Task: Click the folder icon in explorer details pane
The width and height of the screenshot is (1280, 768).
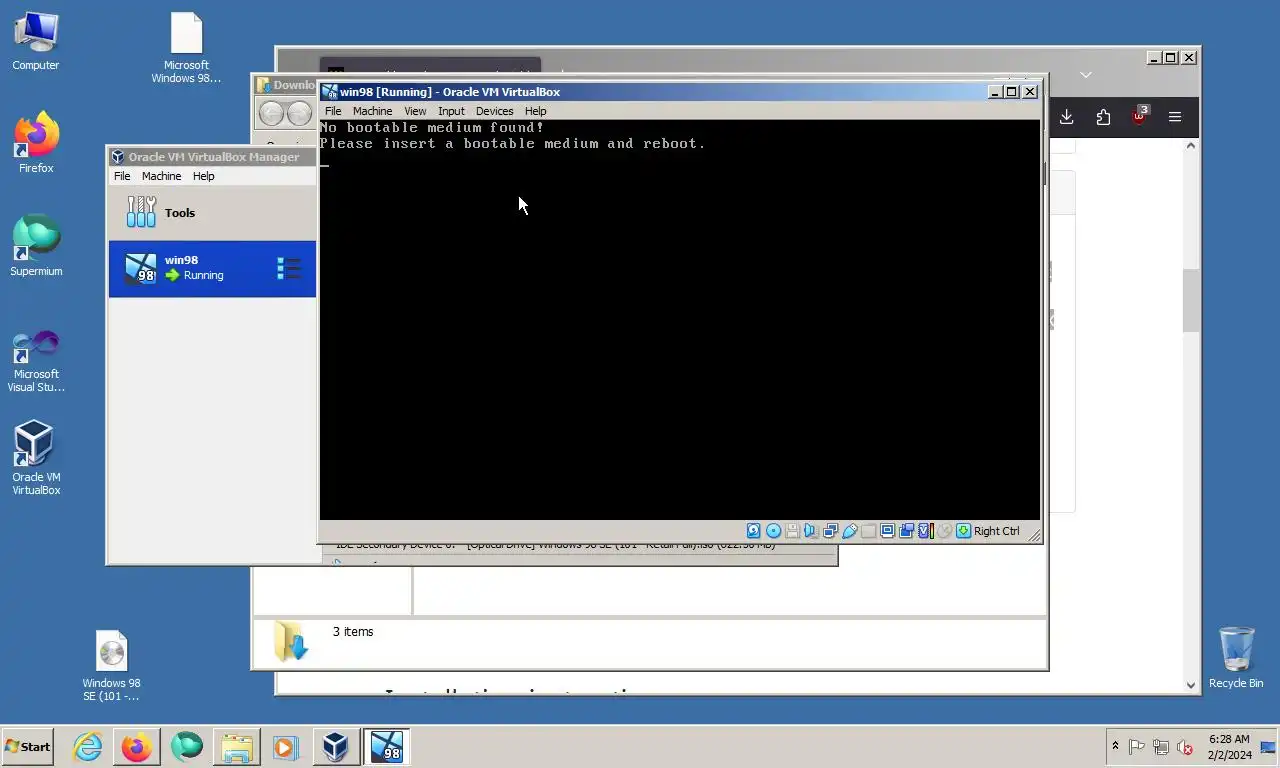Action: tap(290, 641)
